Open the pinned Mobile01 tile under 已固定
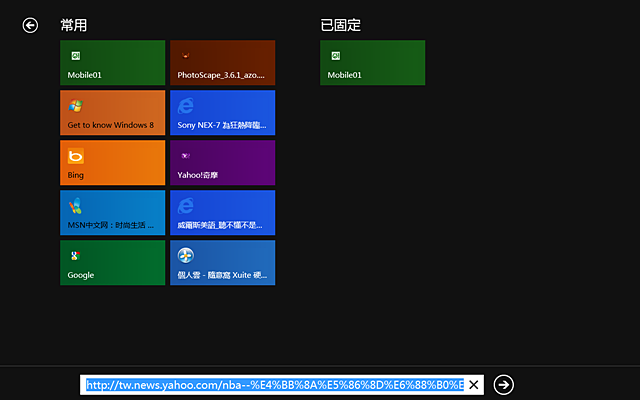 pos(373,62)
